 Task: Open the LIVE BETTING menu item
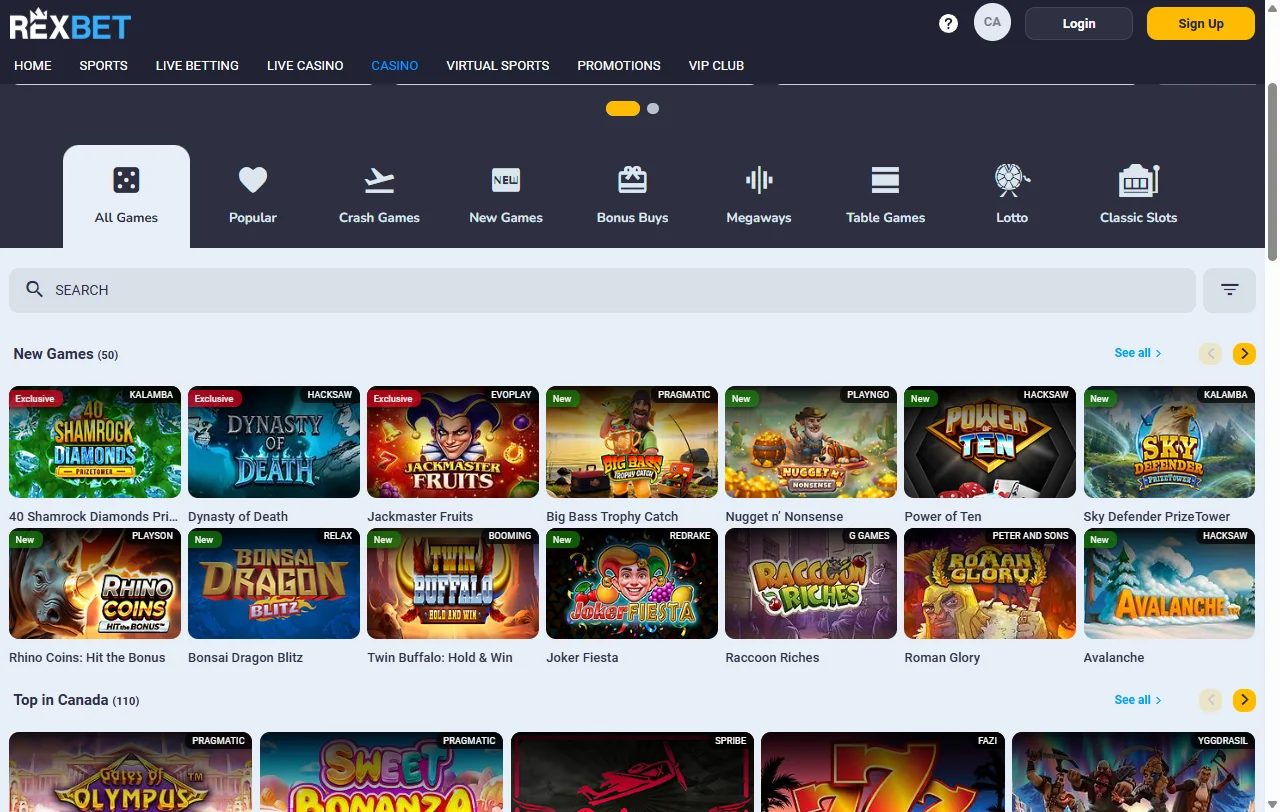(197, 65)
